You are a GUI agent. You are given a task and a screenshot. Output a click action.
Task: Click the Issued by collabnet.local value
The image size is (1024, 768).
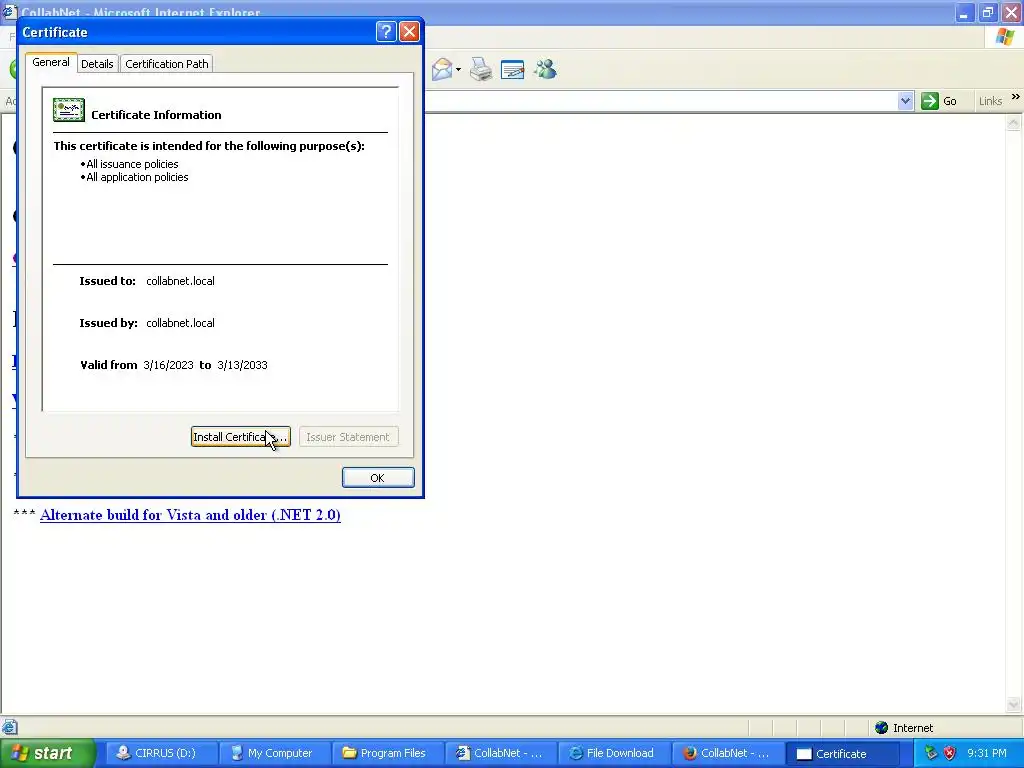[x=180, y=323]
